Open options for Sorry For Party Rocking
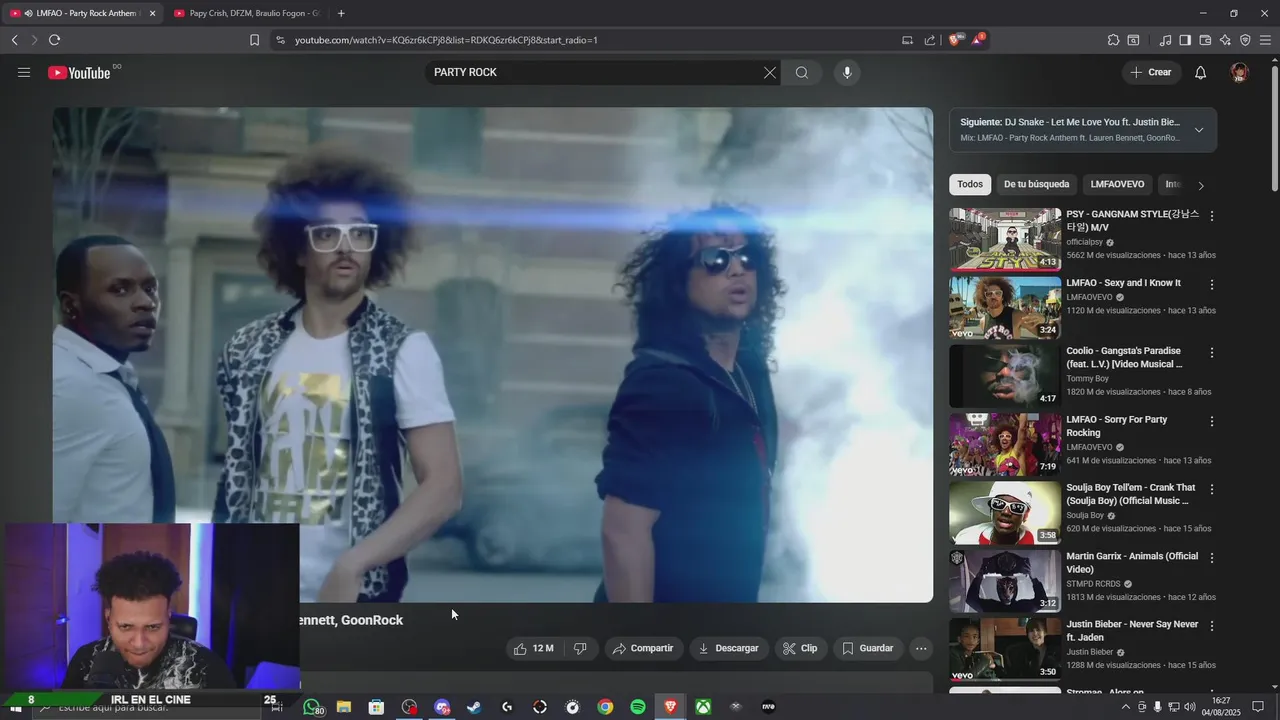This screenshot has height=720, width=1280. point(1212,421)
